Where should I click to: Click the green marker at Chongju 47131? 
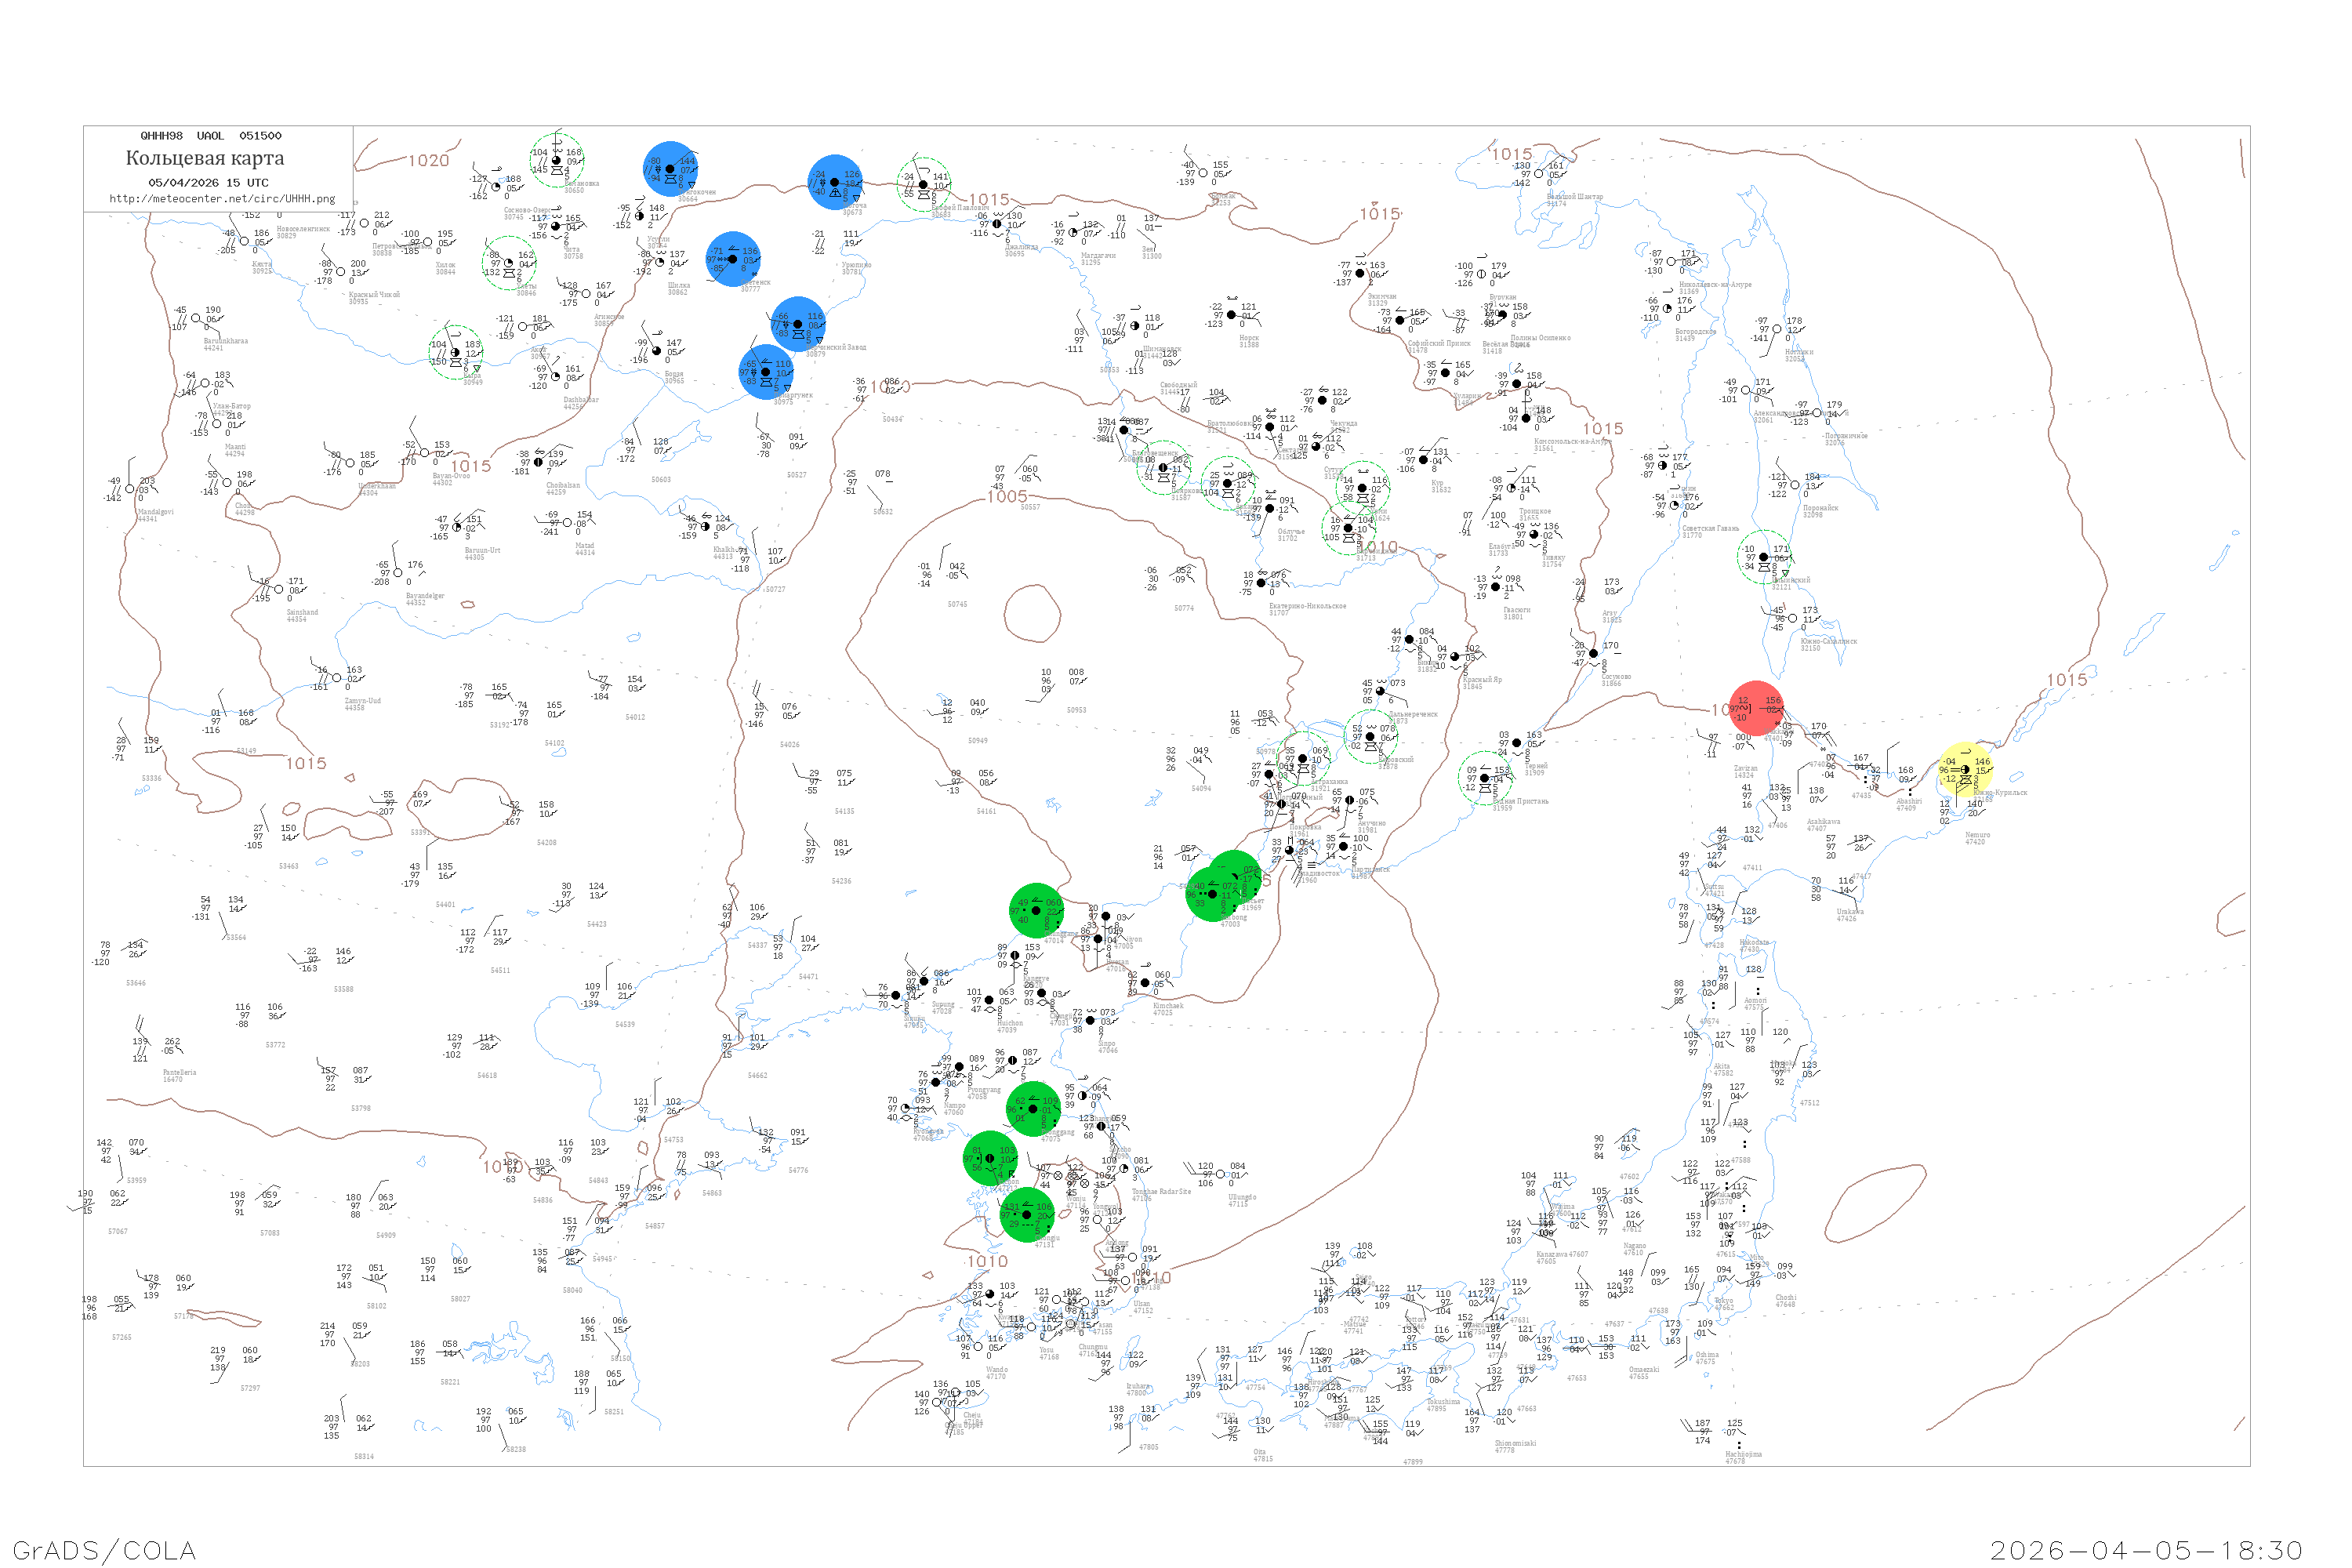coord(1027,1214)
